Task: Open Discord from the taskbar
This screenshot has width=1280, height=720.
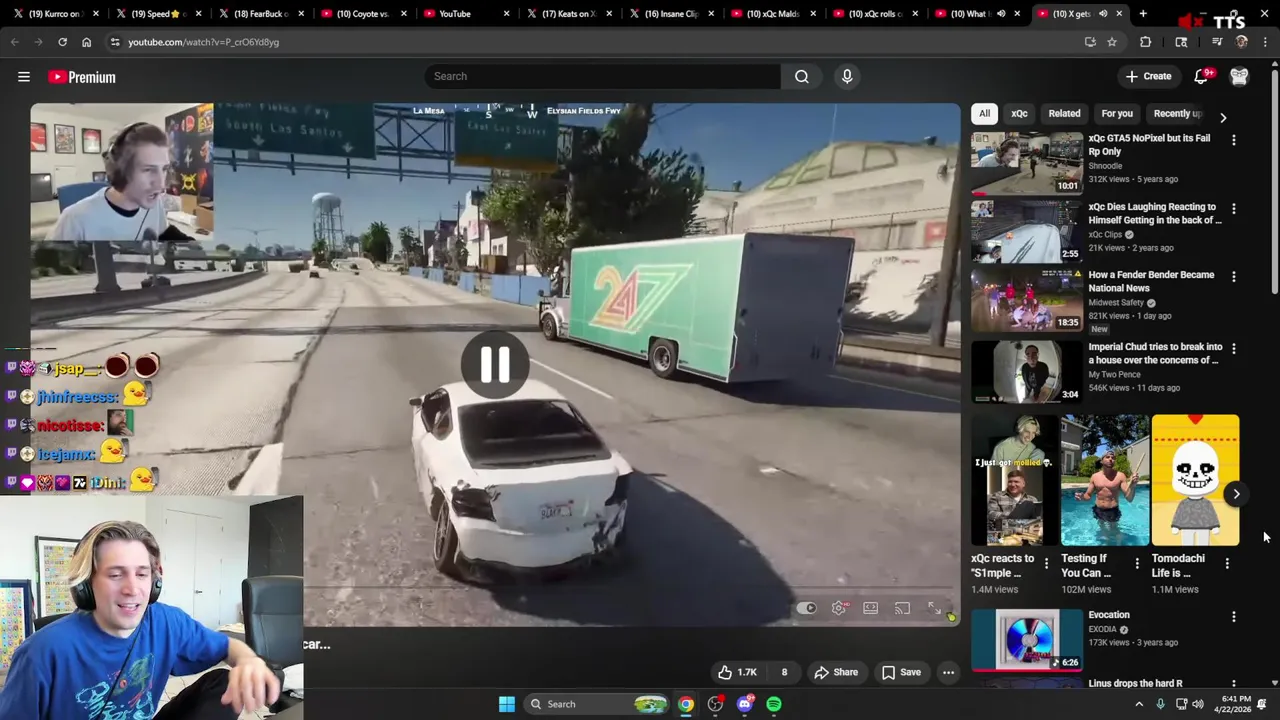Action: pos(744,704)
